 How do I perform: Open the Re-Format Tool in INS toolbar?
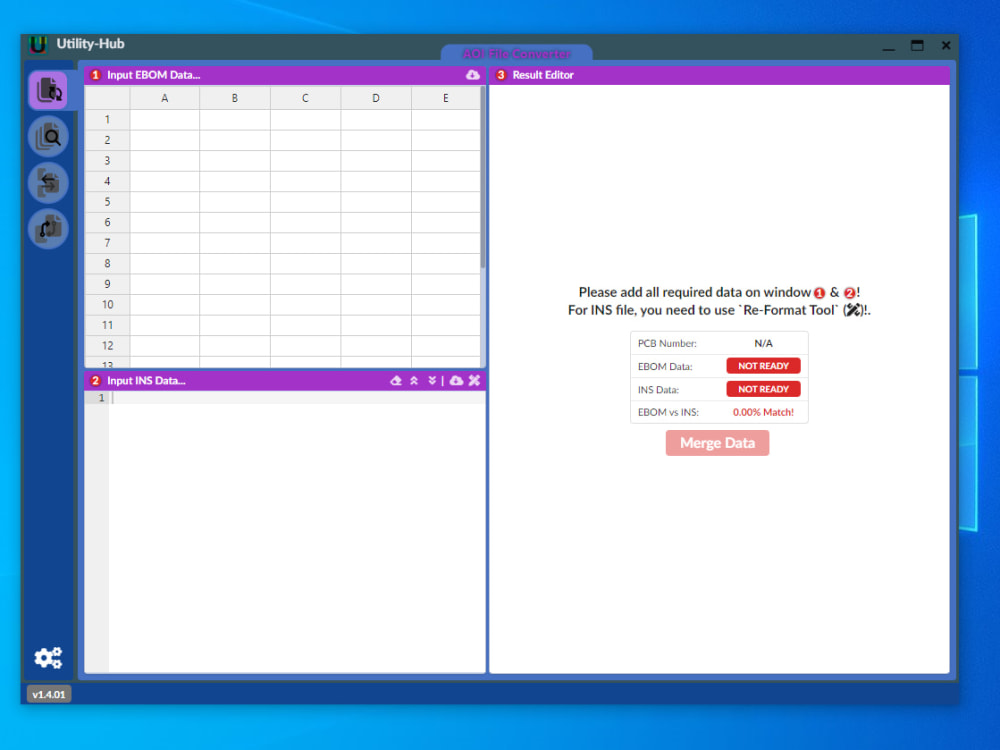[474, 380]
